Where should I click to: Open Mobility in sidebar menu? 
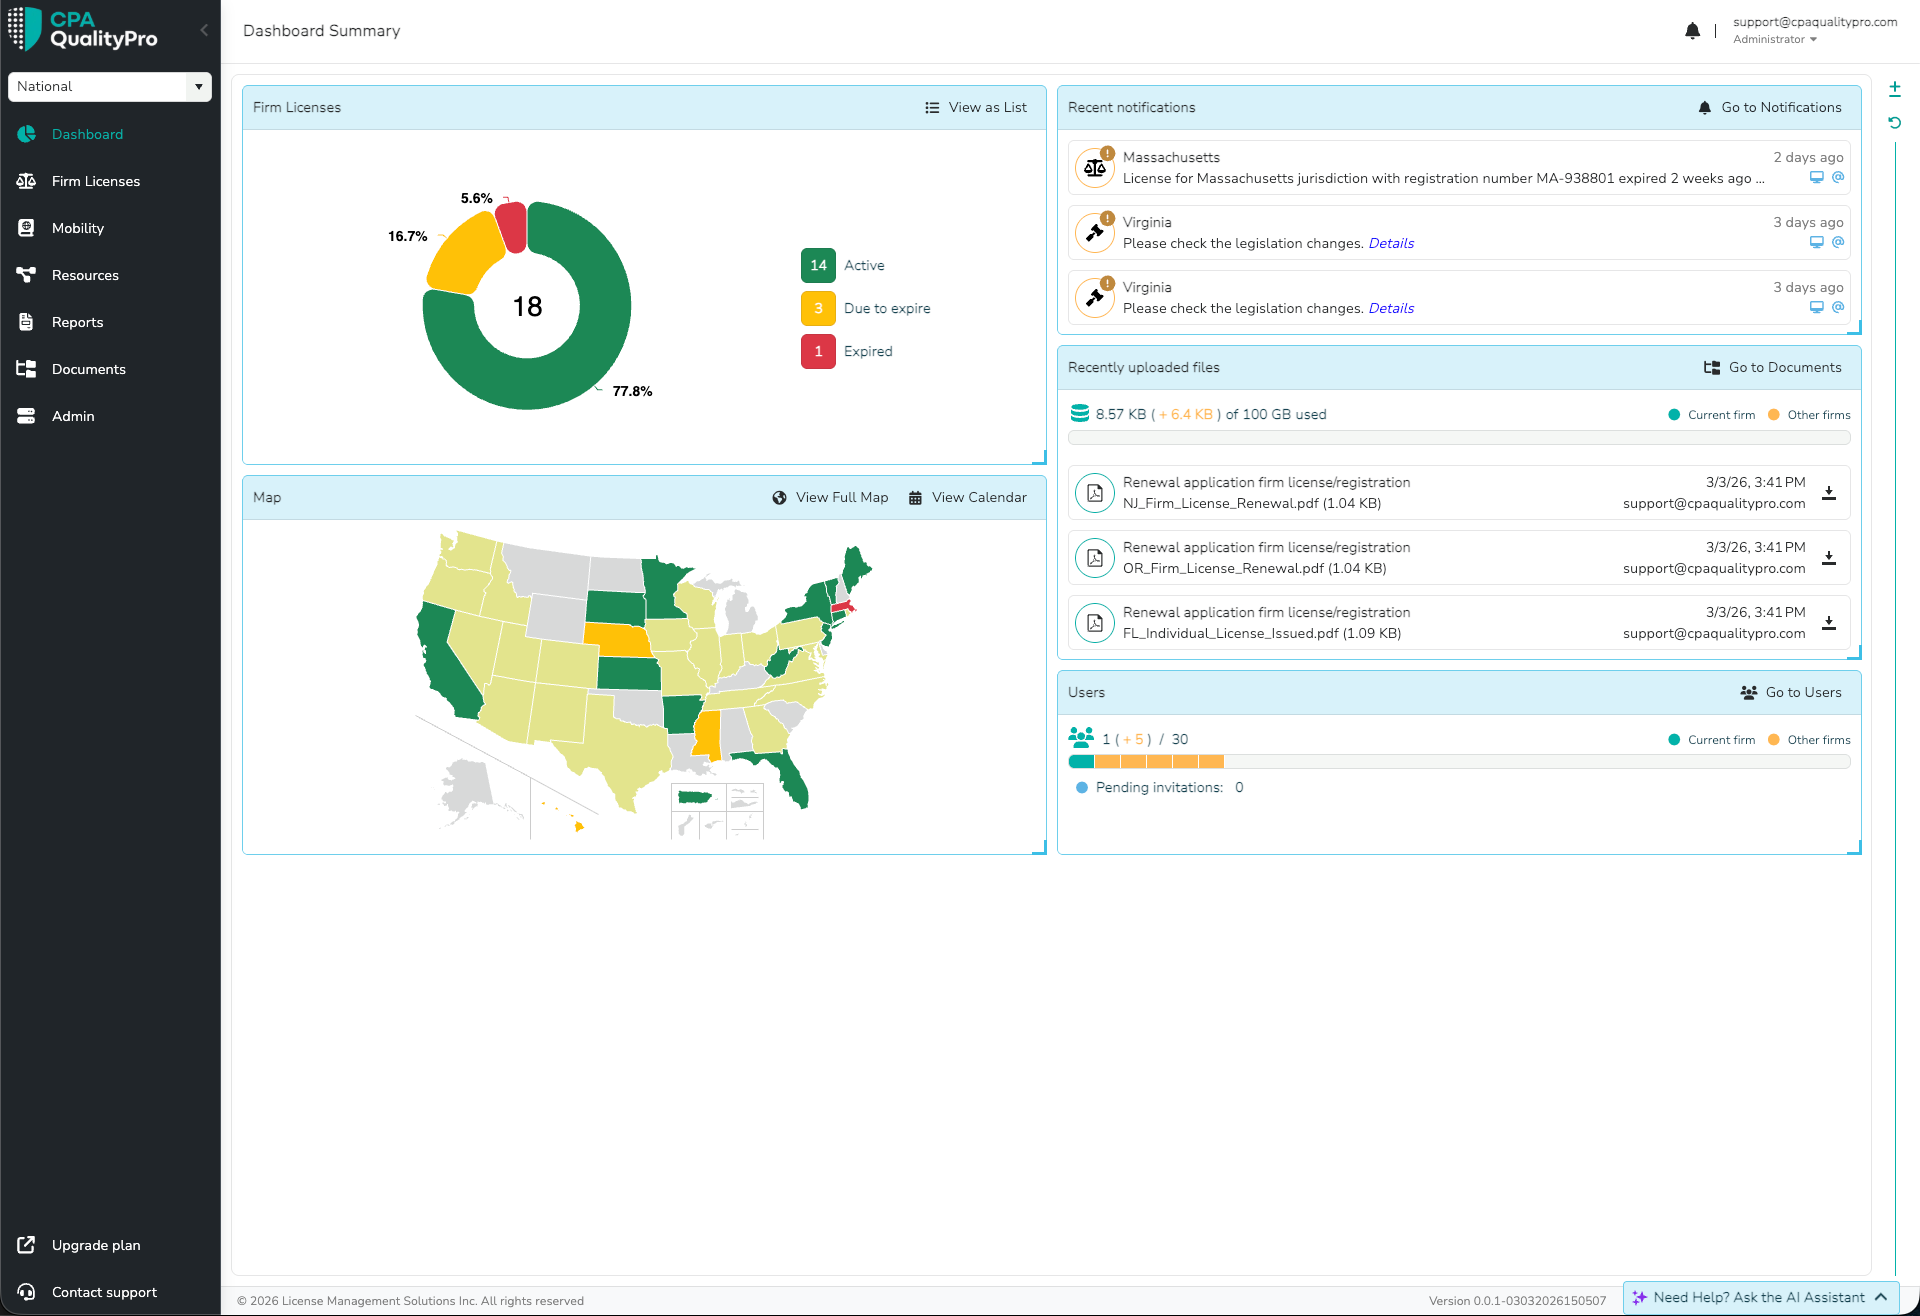pyautogui.click(x=77, y=228)
